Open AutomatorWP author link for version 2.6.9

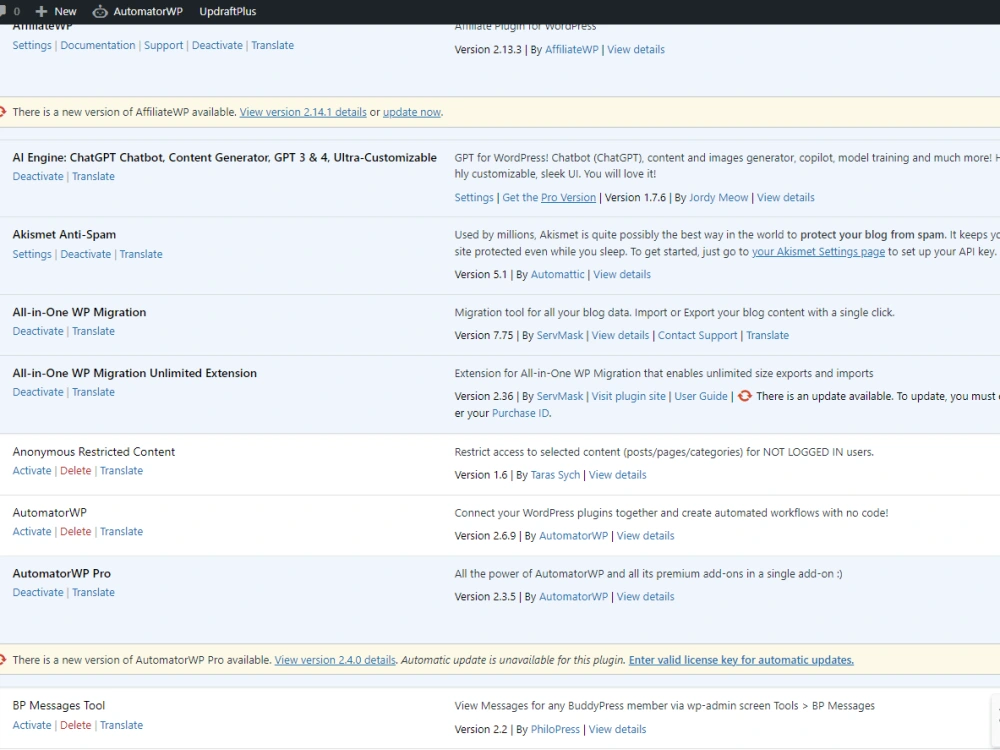[573, 536]
